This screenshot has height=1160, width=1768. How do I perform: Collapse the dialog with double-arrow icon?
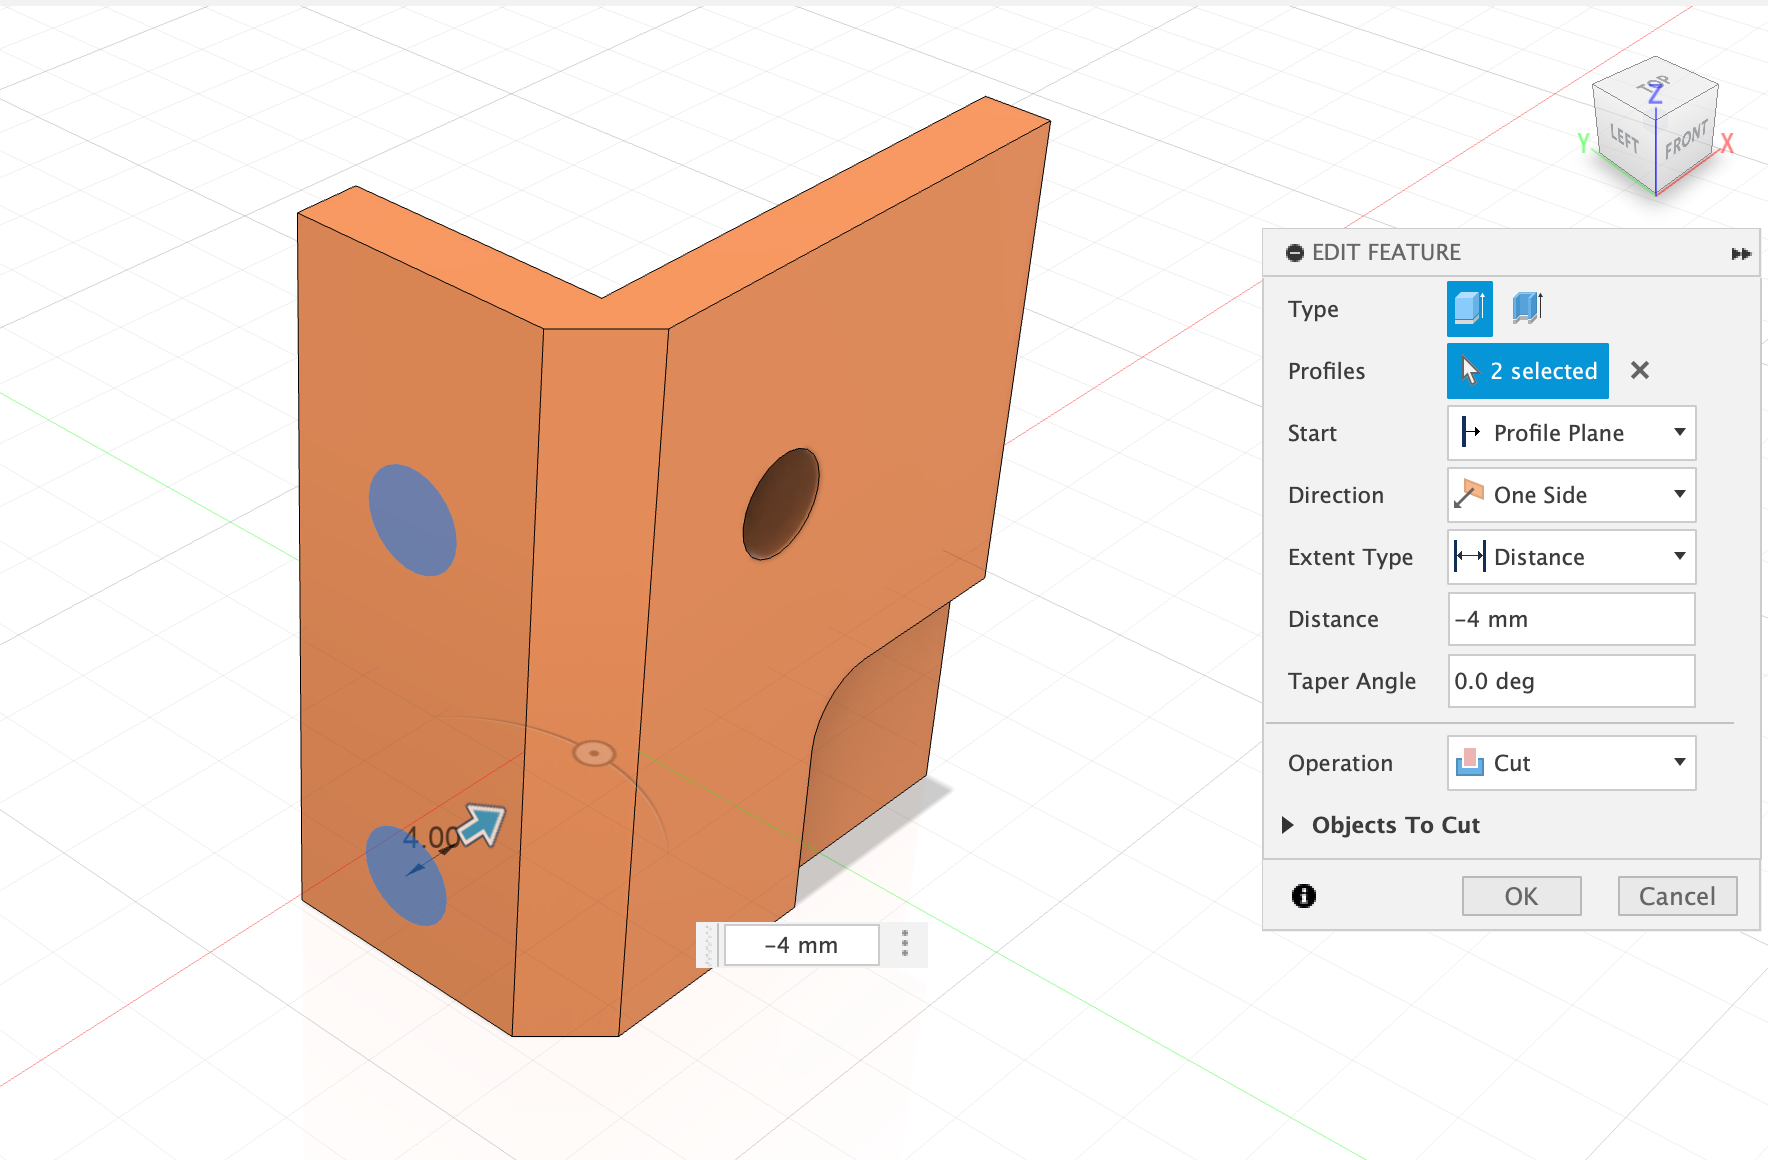coord(1741,254)
